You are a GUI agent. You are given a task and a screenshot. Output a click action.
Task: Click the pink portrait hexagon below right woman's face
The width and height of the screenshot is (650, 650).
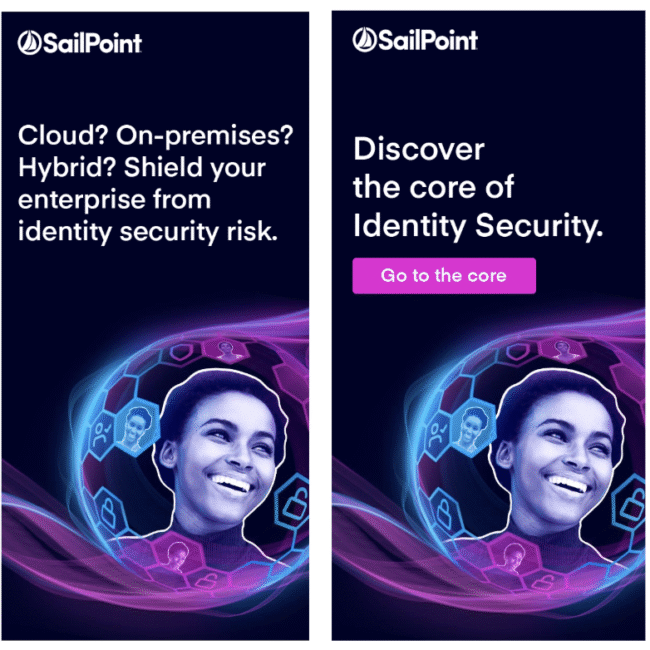point(513,555)
